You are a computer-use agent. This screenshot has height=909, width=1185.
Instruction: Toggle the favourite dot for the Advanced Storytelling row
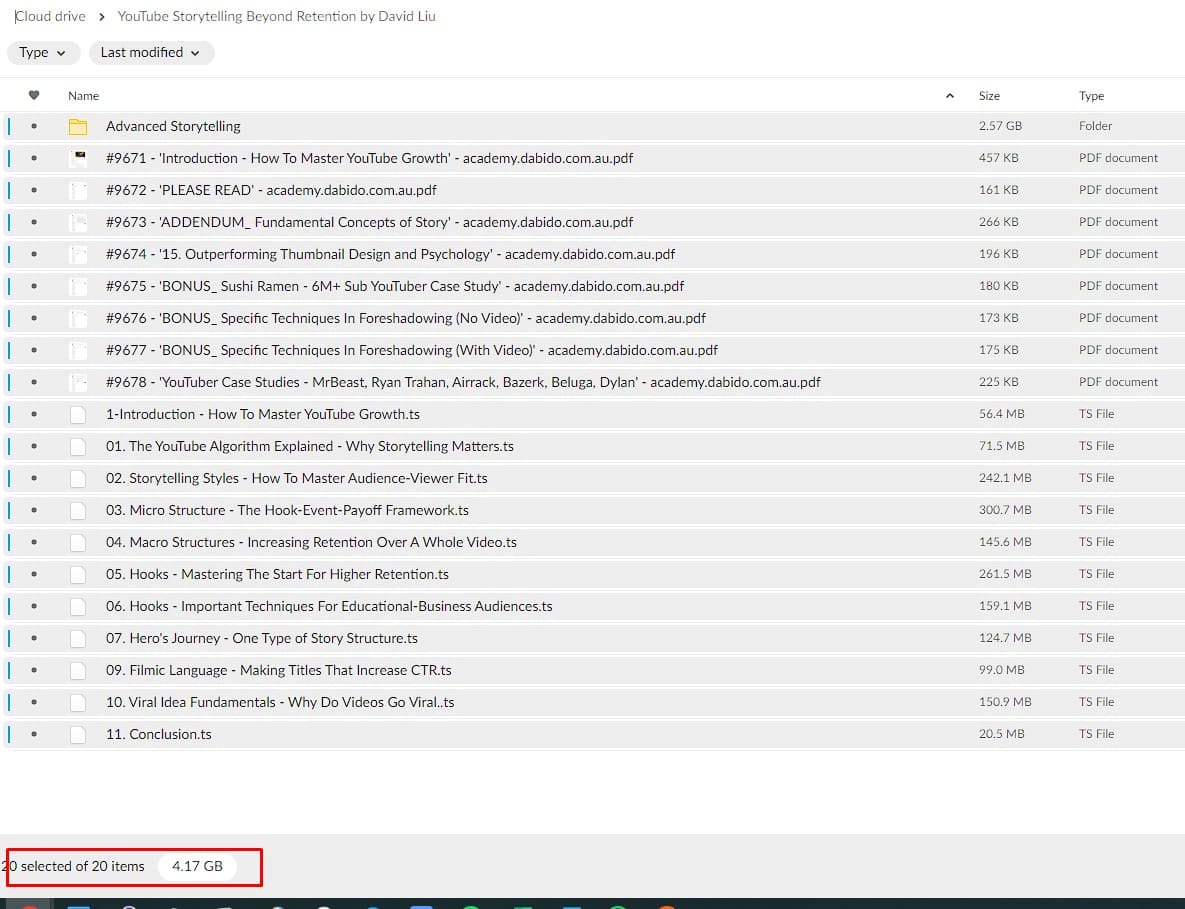click(x=34, y=127)
